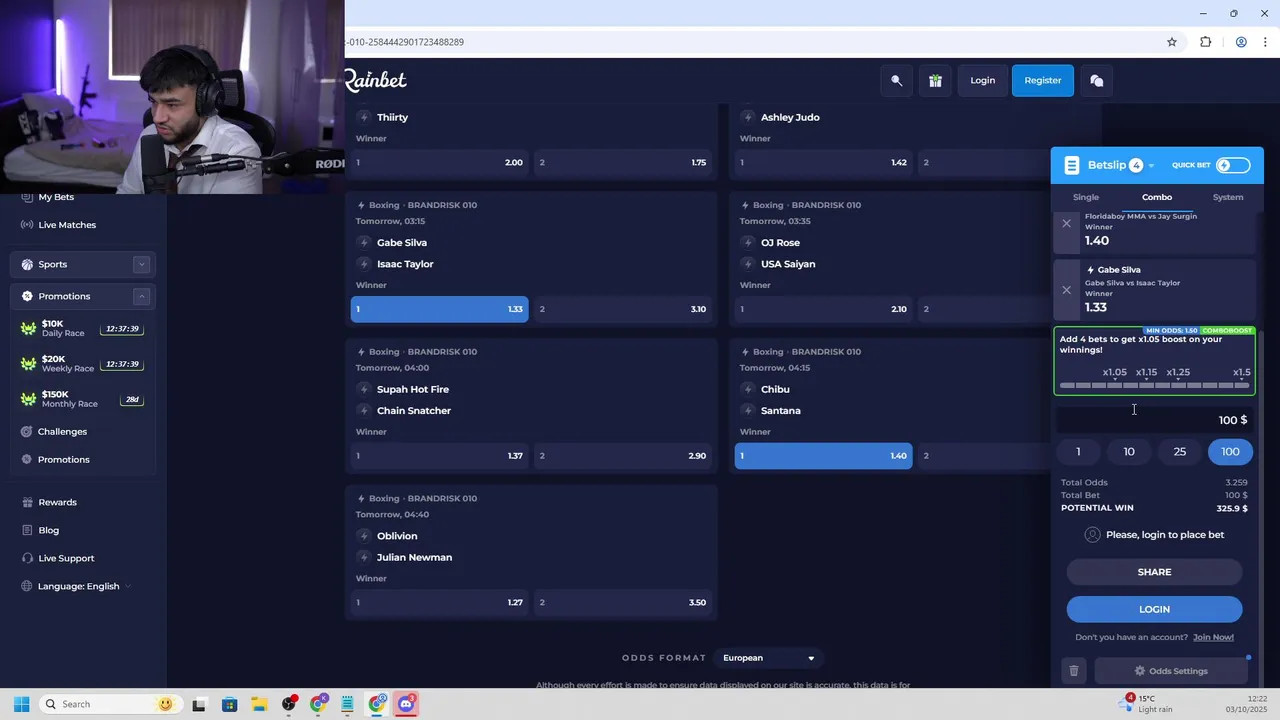Select OJ Rose odds 2.10
Image resolution: width=1280 pixels, height=720 pixels.
[x=823, y=309]
